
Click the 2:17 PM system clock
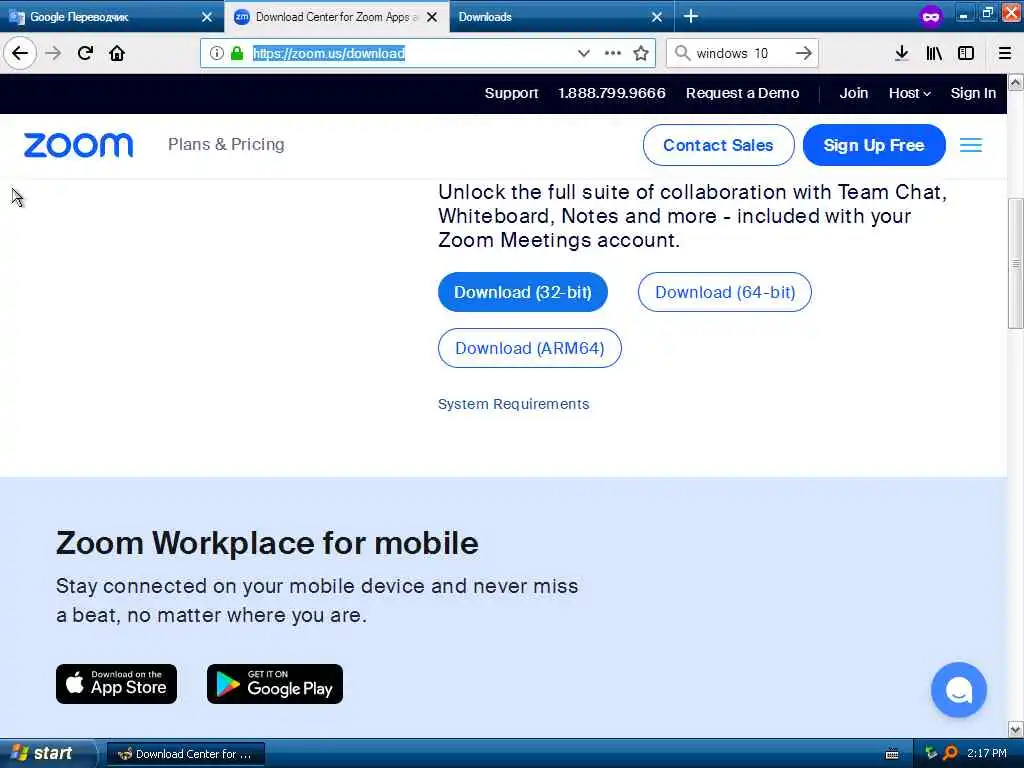click(987, 754)
